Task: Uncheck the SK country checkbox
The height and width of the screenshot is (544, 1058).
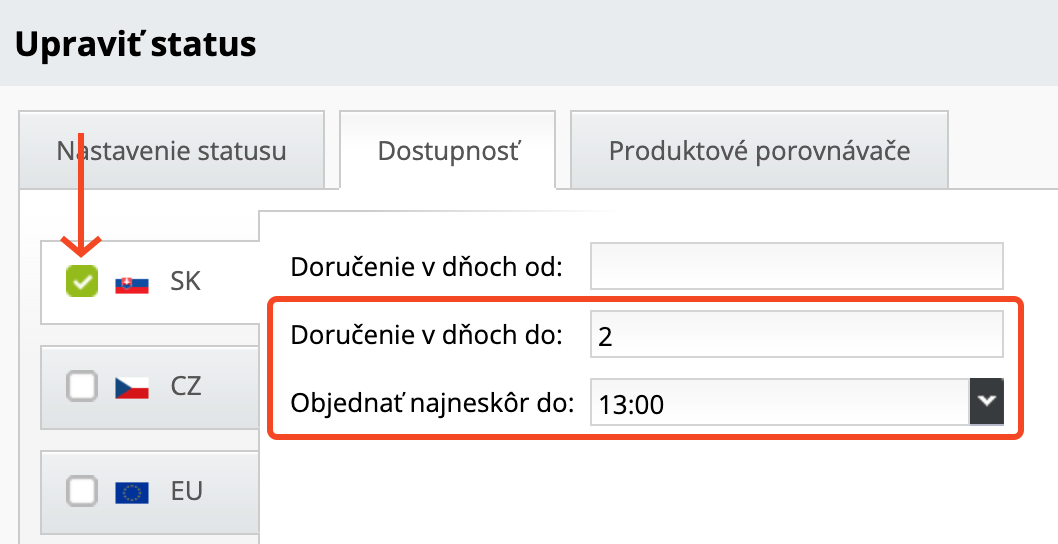Action: point(82,281)
